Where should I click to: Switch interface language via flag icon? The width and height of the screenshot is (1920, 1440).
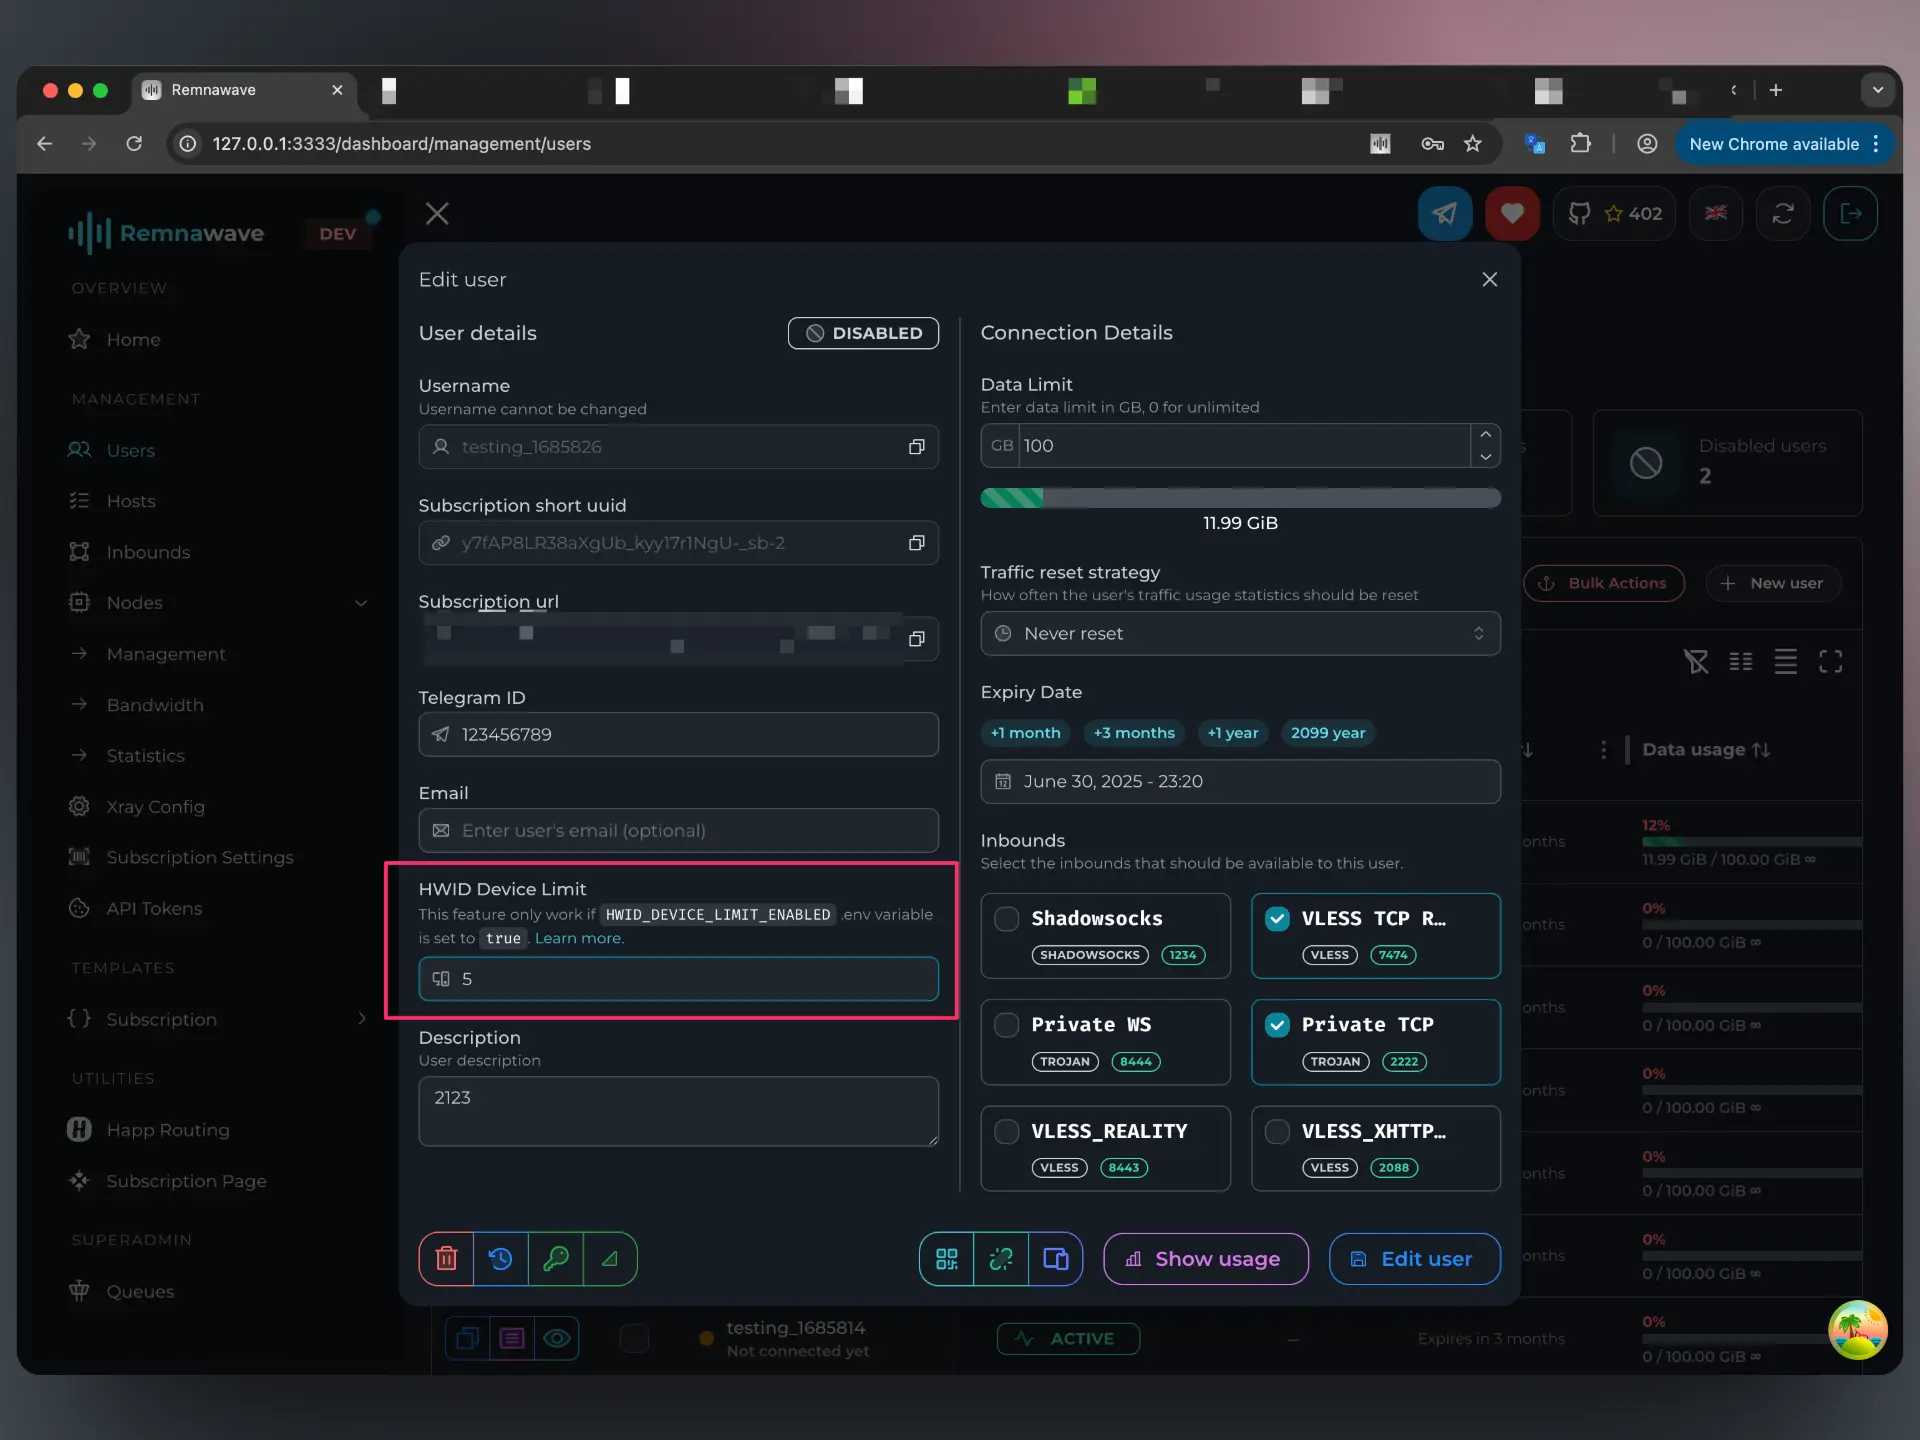point(1715,213)
